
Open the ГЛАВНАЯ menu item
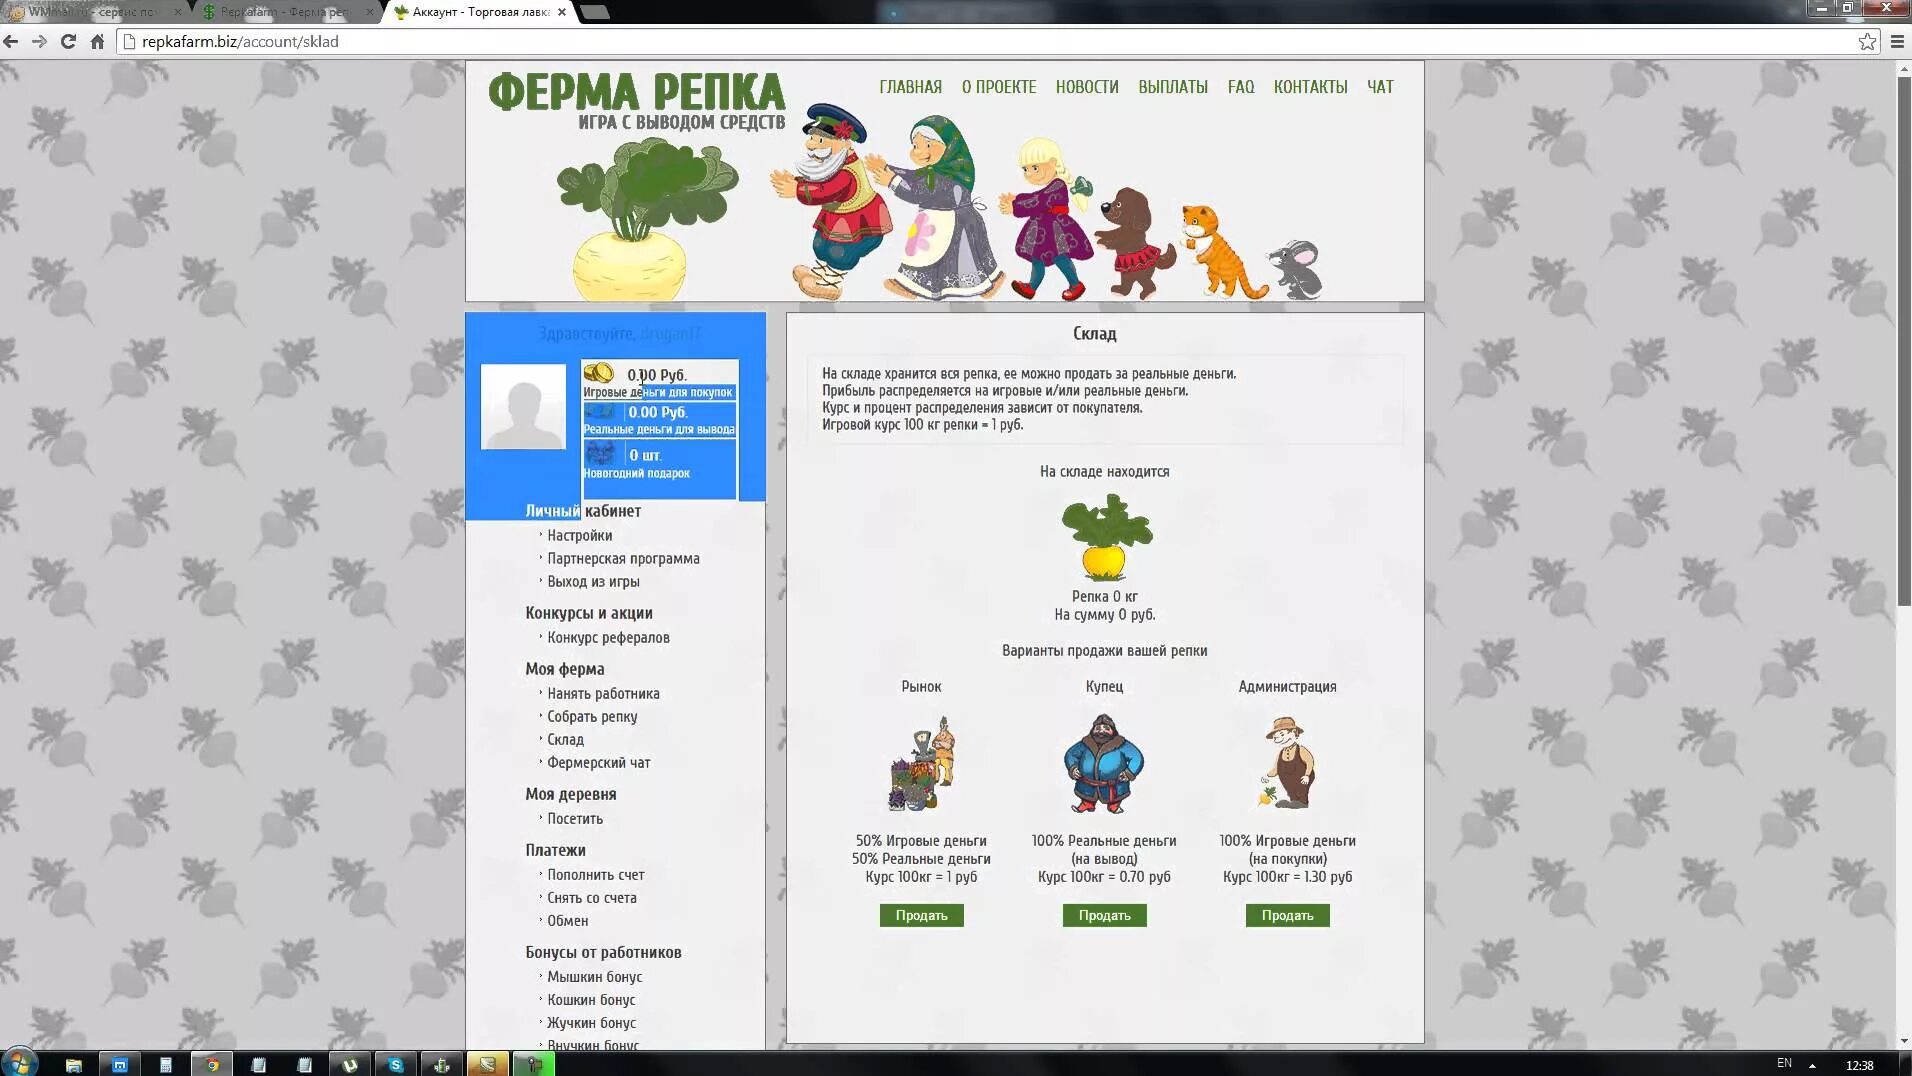[x=910, y=87]
